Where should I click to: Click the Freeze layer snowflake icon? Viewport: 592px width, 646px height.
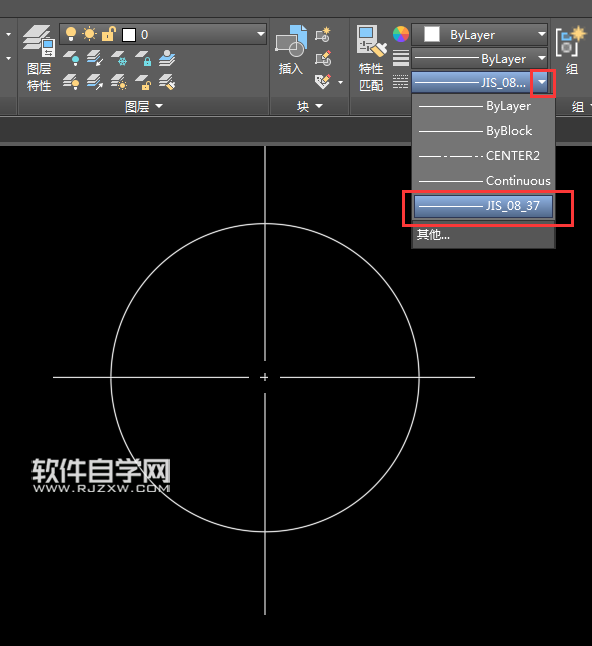(119, 58)
